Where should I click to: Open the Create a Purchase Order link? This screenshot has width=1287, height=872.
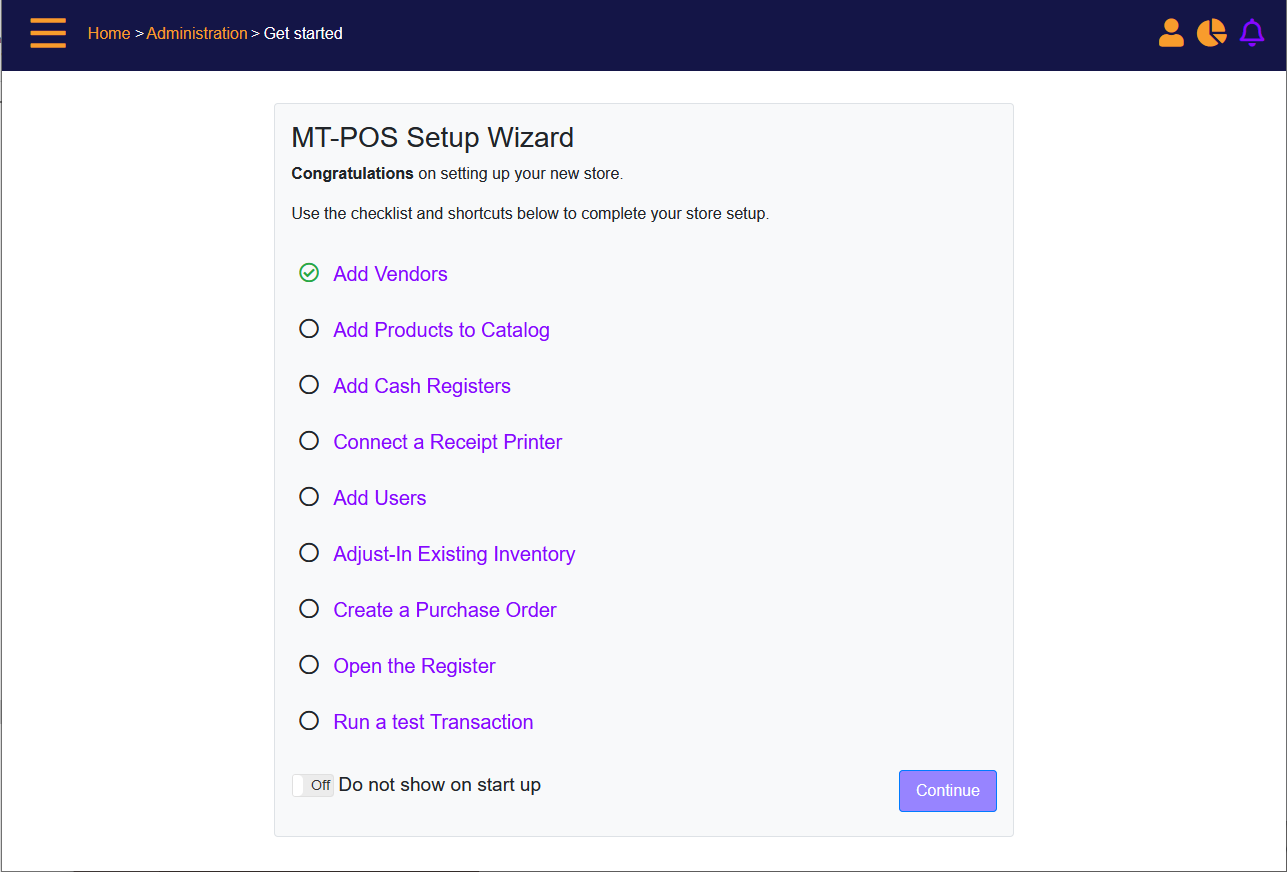445,610
